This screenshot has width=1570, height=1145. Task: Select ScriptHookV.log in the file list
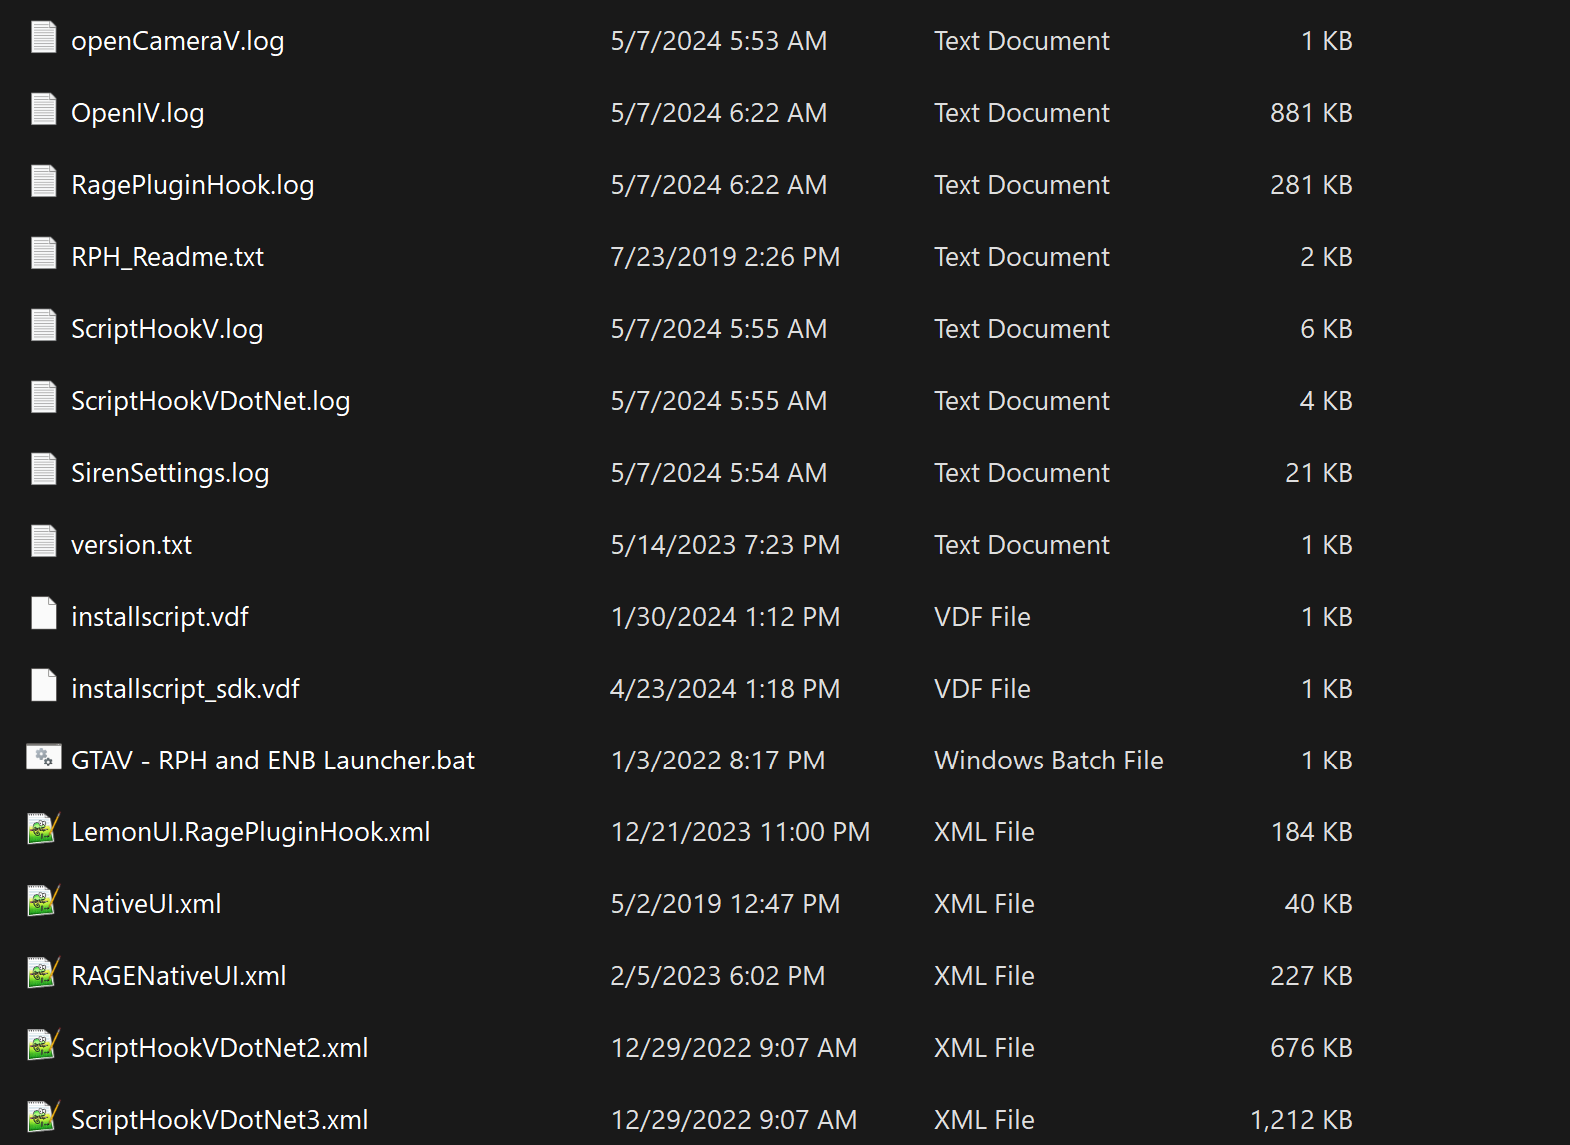pyautogui.click(x=167, y=329)
